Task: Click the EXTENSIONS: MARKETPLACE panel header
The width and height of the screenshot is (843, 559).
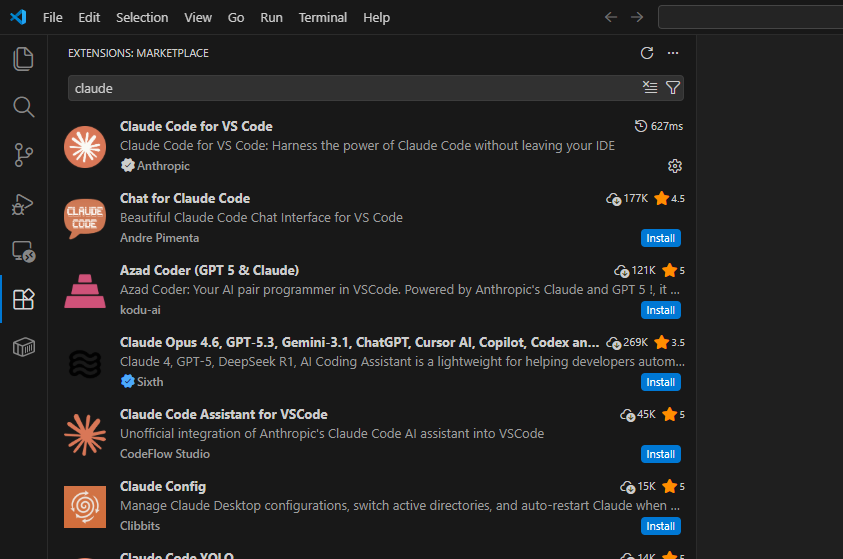Action: (x=138, y=53)
